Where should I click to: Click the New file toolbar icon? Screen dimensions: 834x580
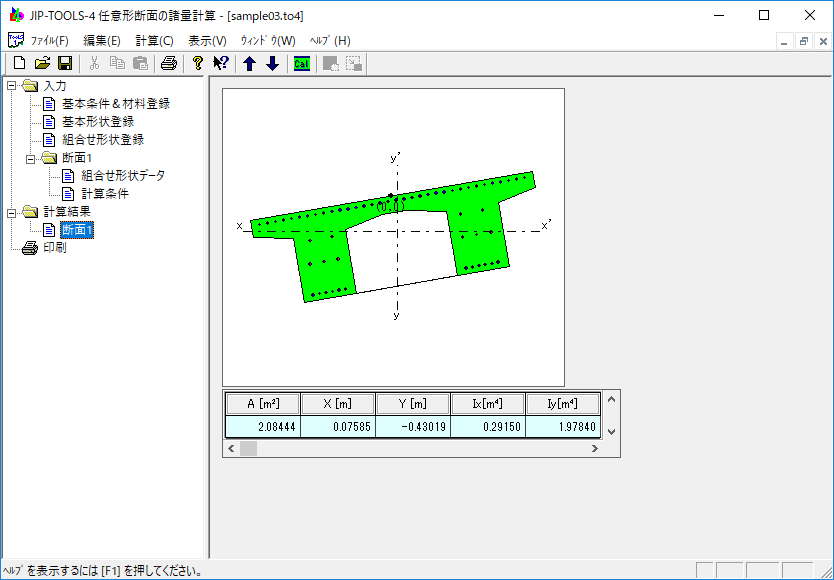[x=19, y=64]
